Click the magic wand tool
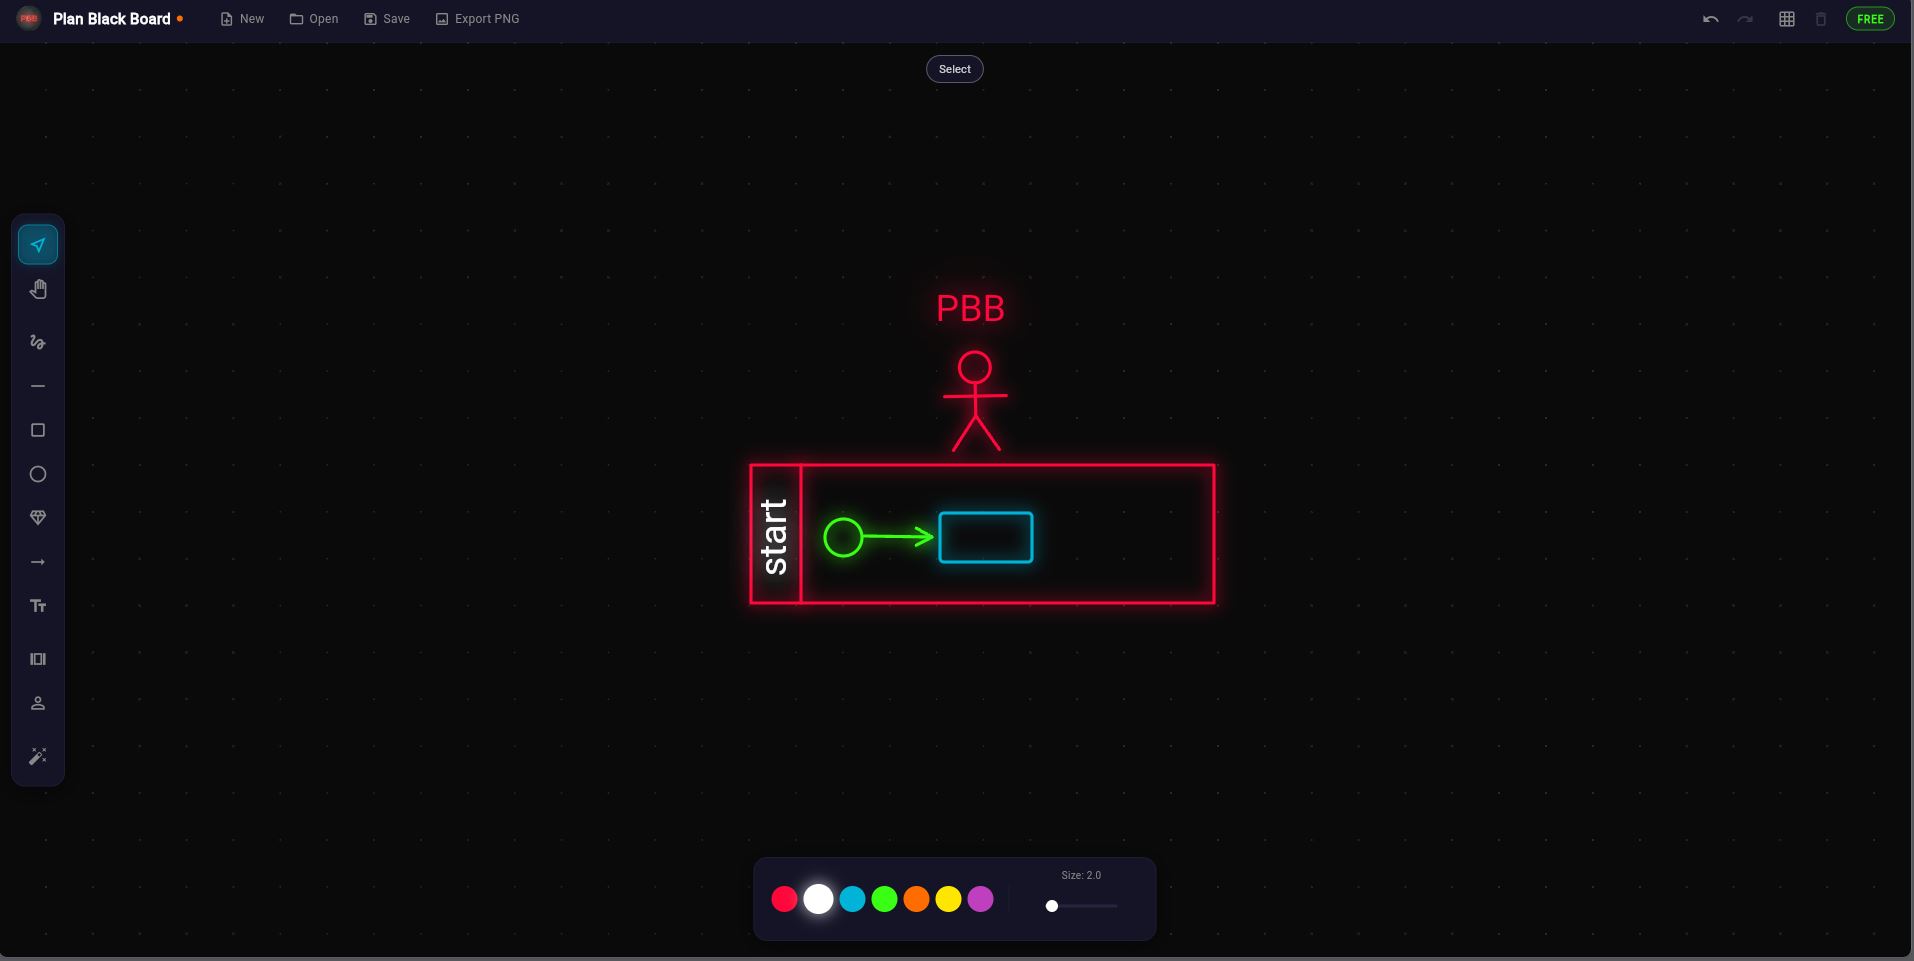Screen dimensions: 1914x961 (x=38, y=756)
